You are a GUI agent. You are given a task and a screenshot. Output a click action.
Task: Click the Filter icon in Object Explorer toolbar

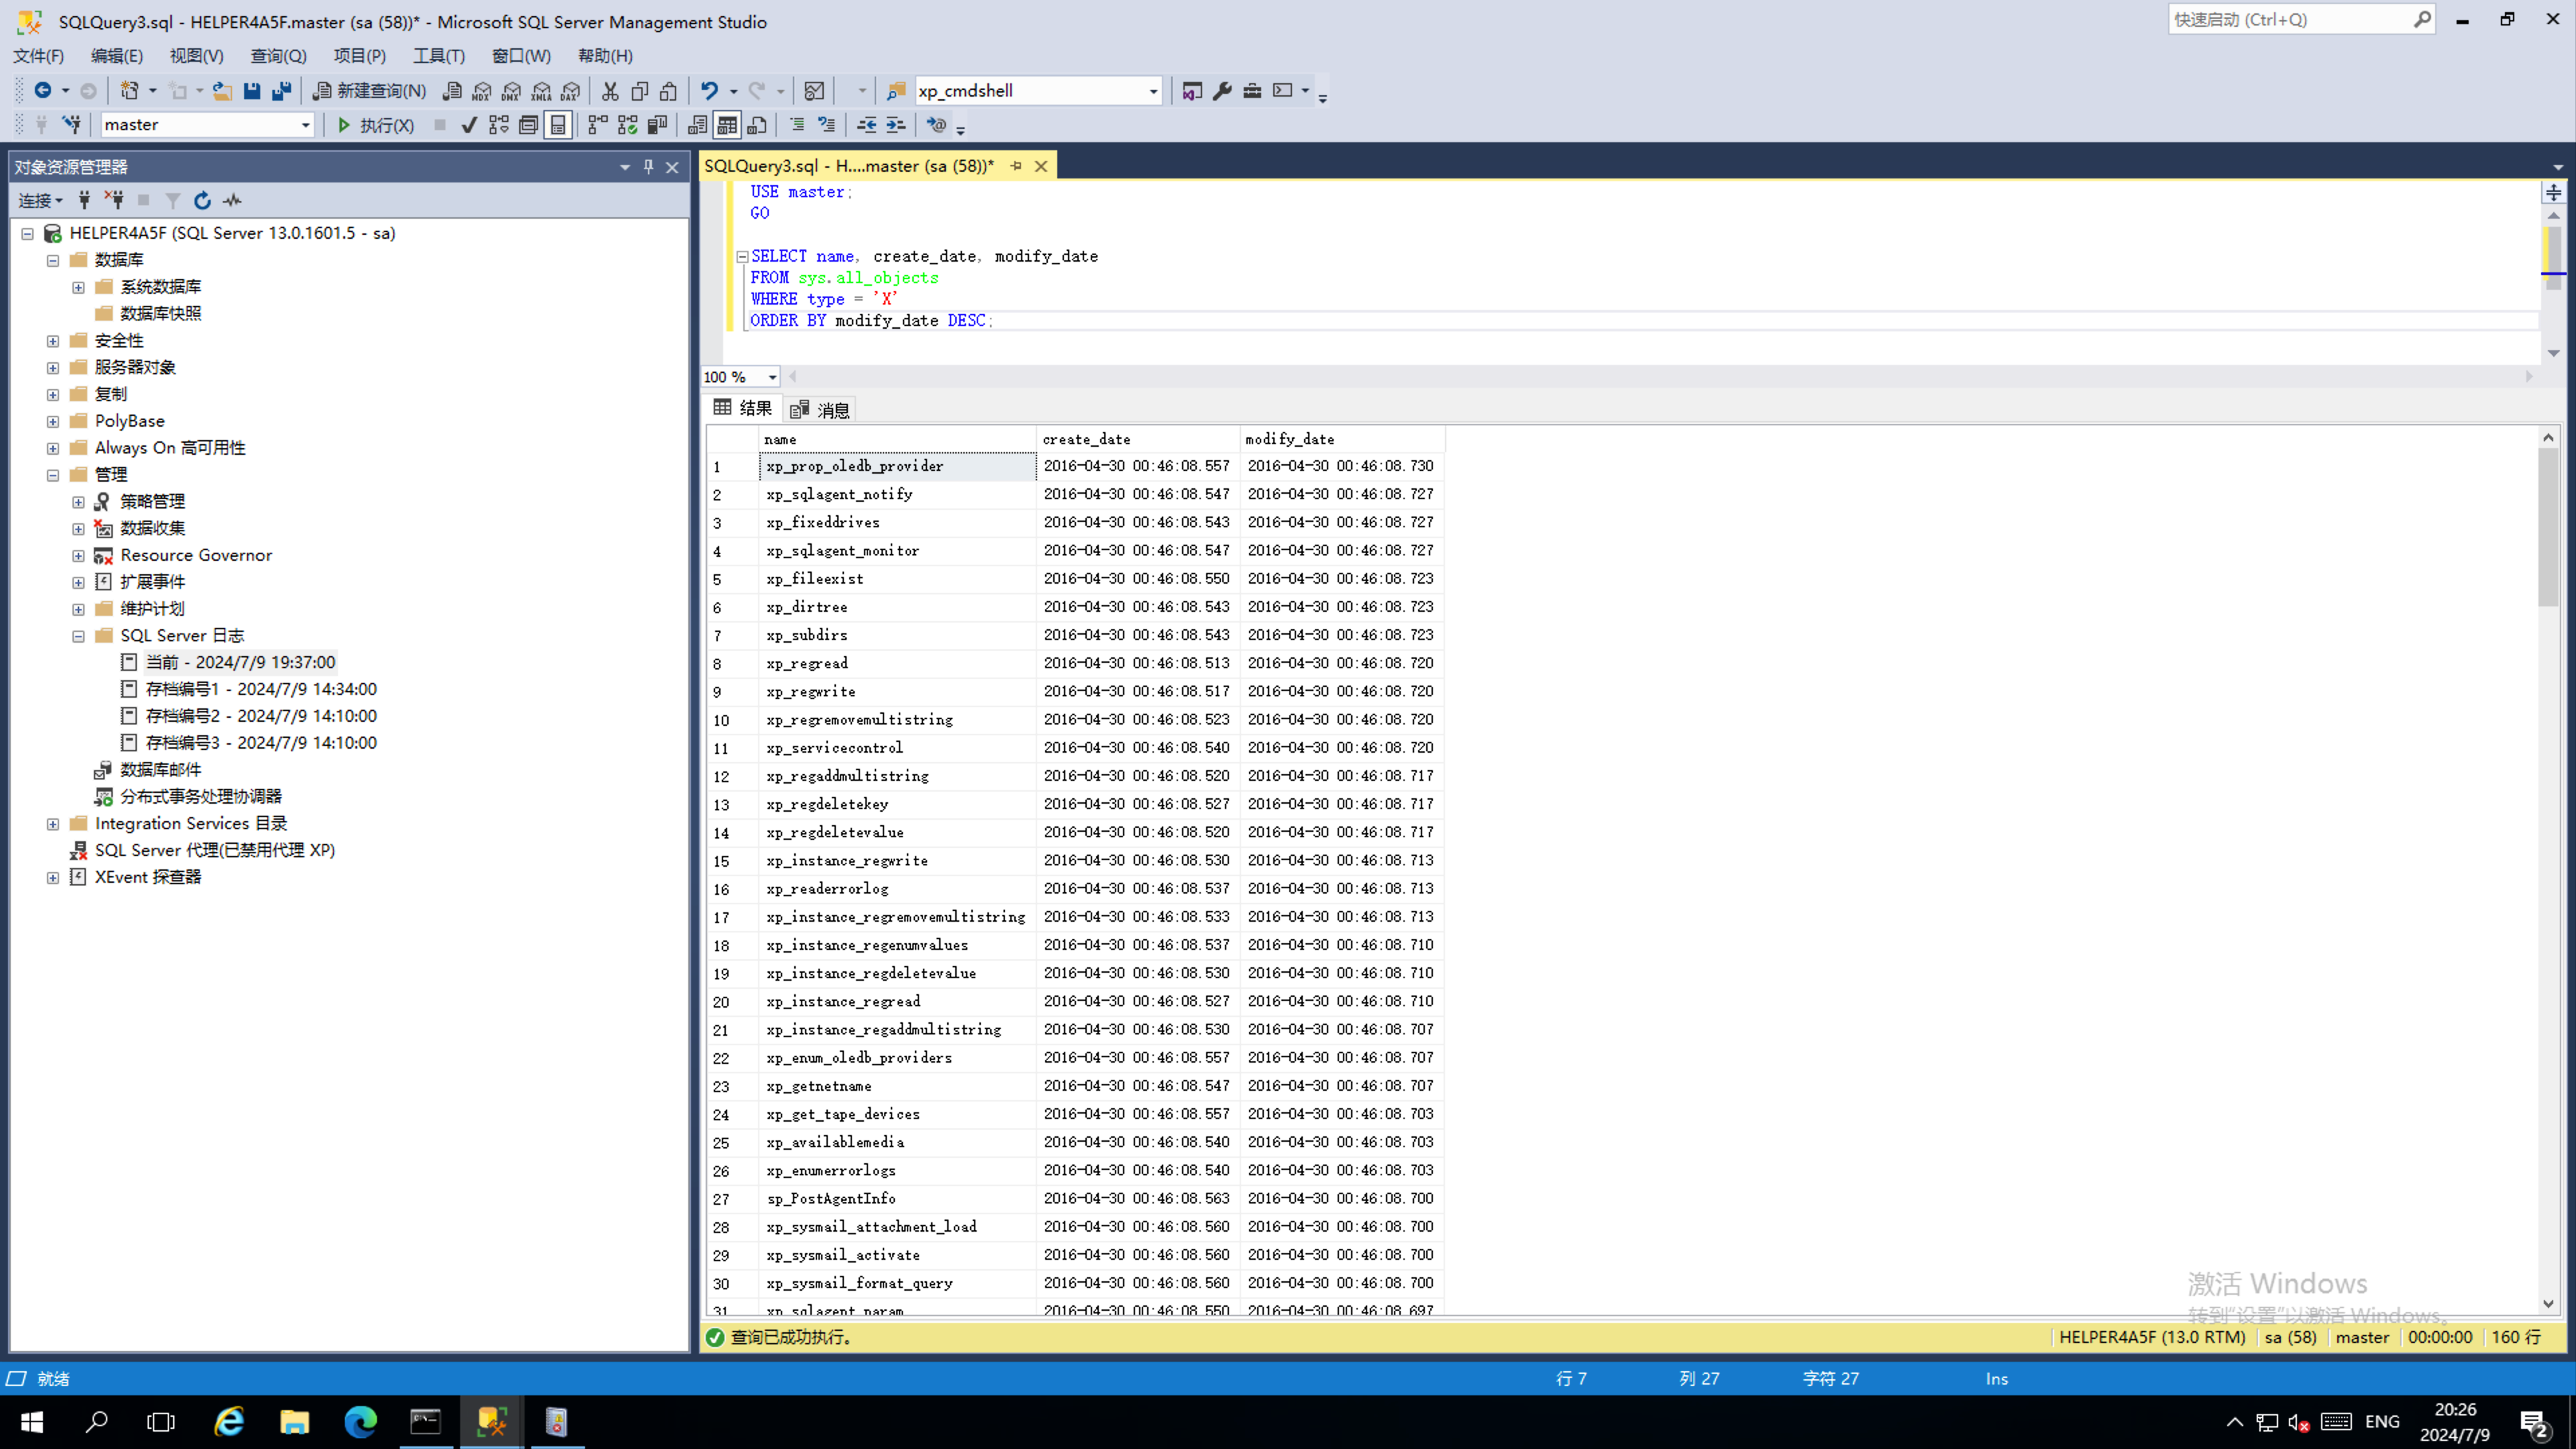click(x=173, y=201)
